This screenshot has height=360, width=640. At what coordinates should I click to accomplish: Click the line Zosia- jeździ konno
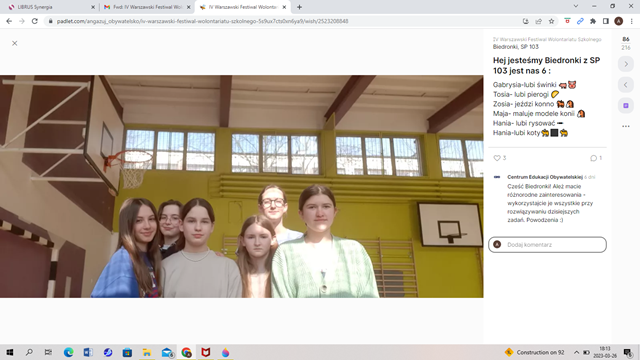pos(533,104)
